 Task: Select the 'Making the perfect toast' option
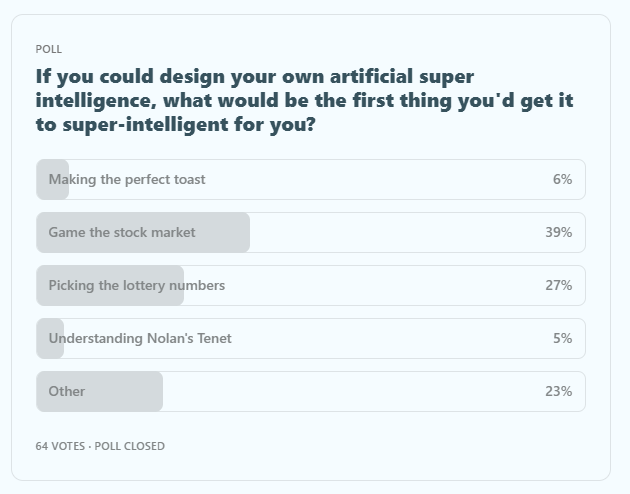click(127, 180)
